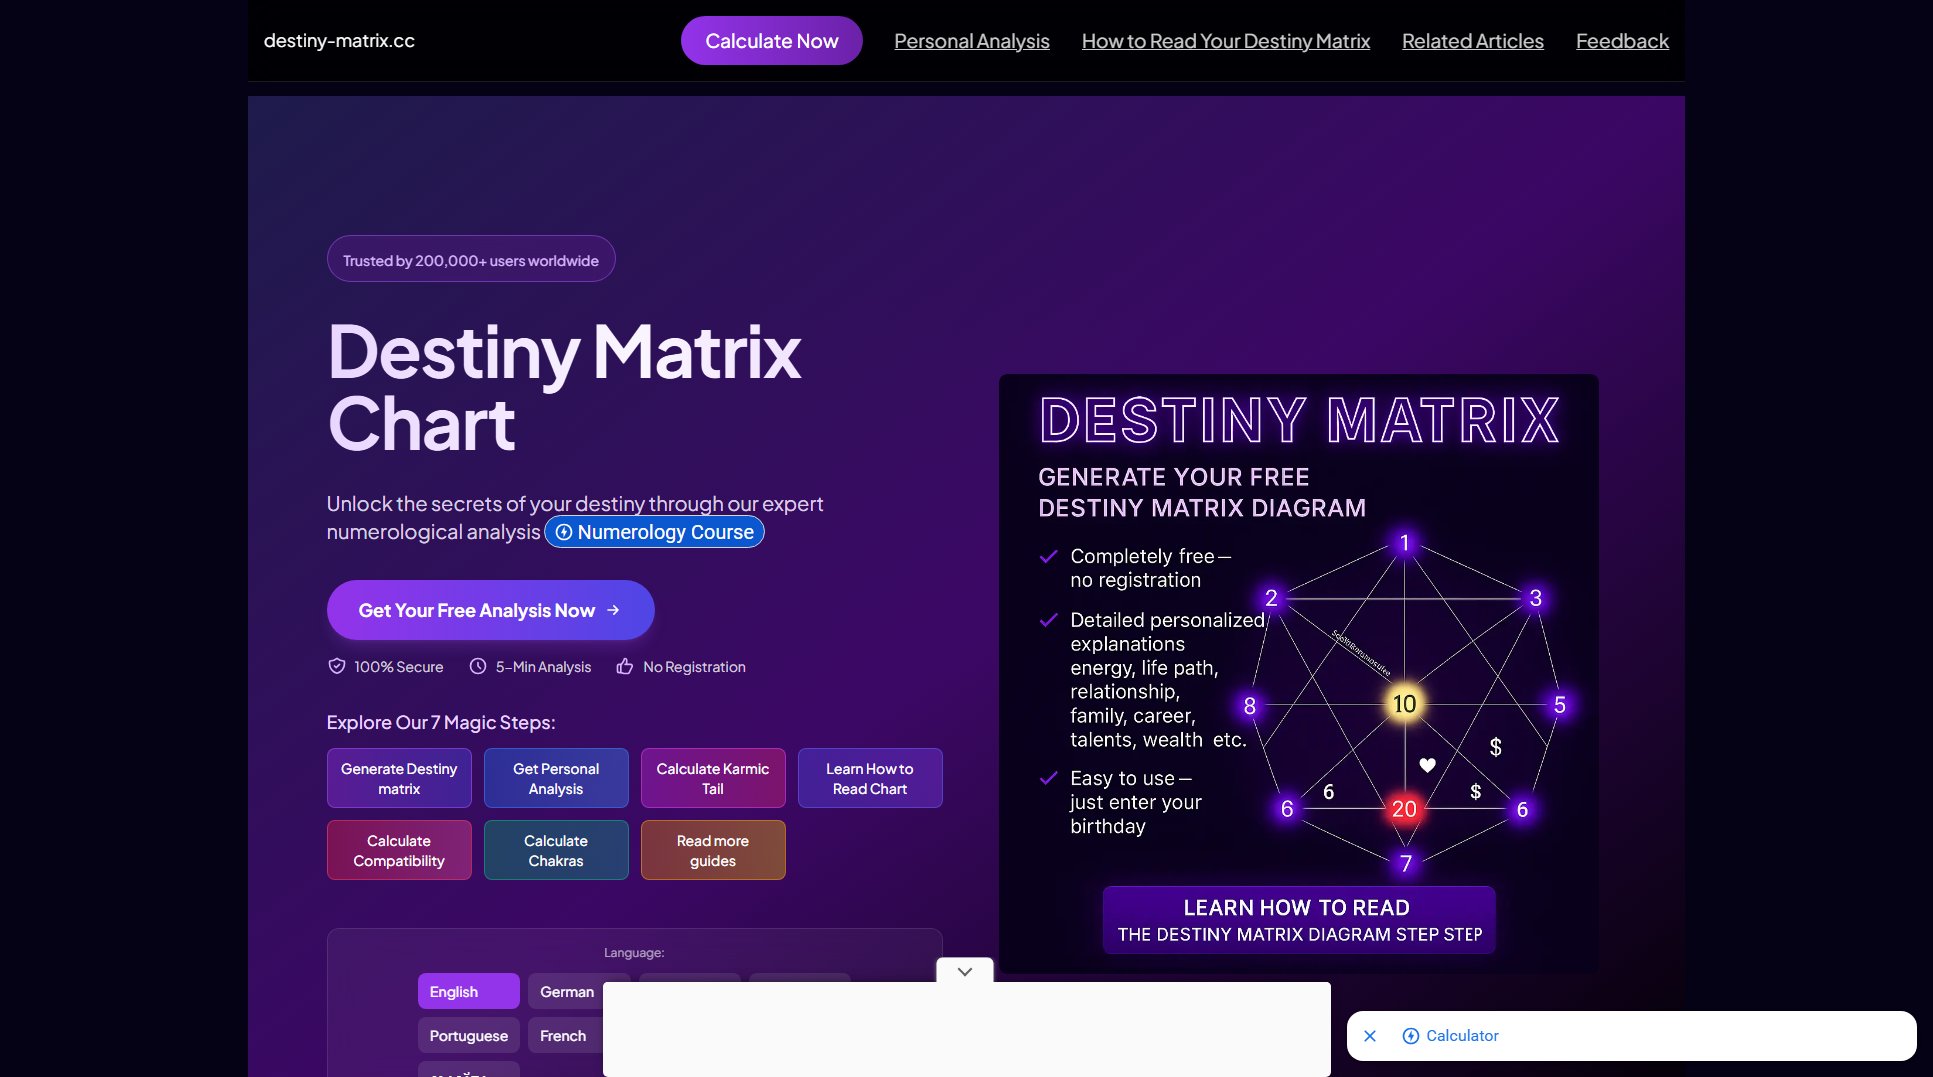This screenshot has width=1933, height=1077.
Task: Select German language option
Action: tap(567, 991)
